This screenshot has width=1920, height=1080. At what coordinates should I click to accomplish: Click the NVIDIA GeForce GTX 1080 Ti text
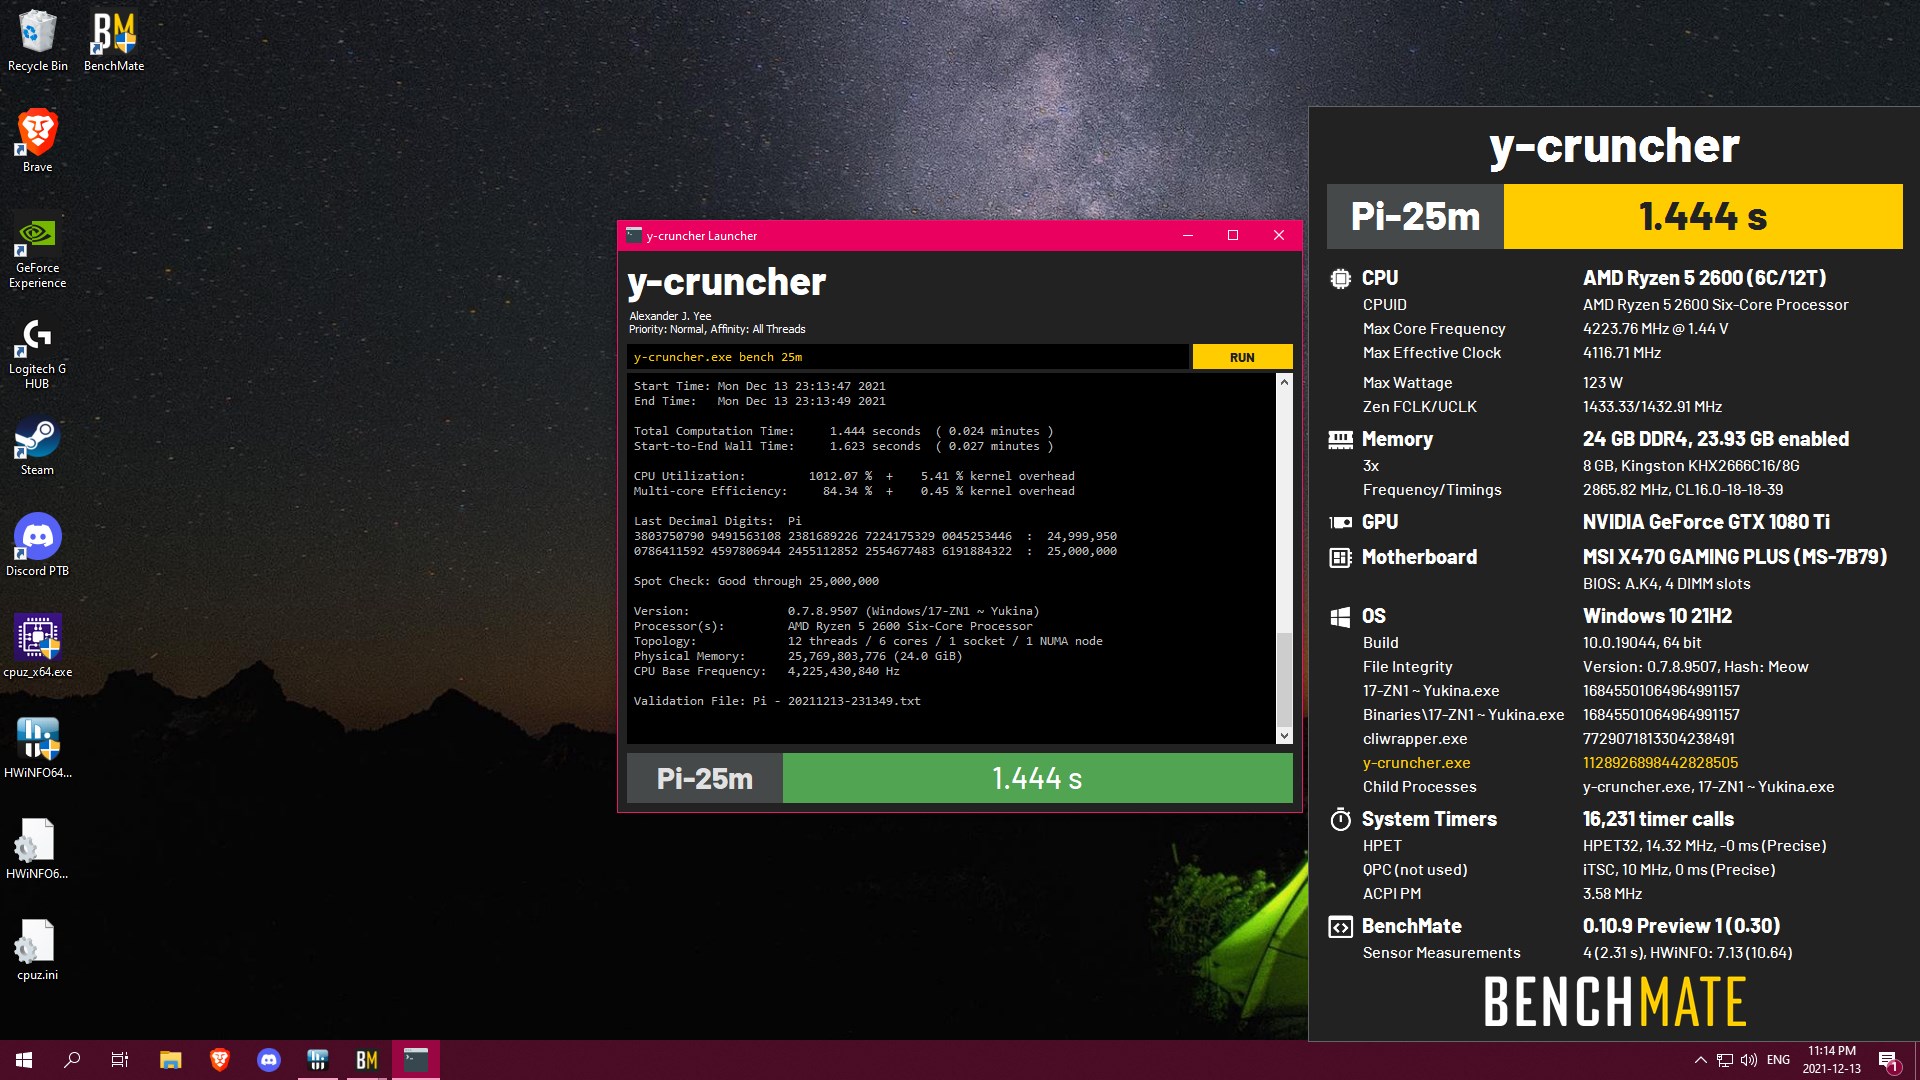[x=1706, y=522]
